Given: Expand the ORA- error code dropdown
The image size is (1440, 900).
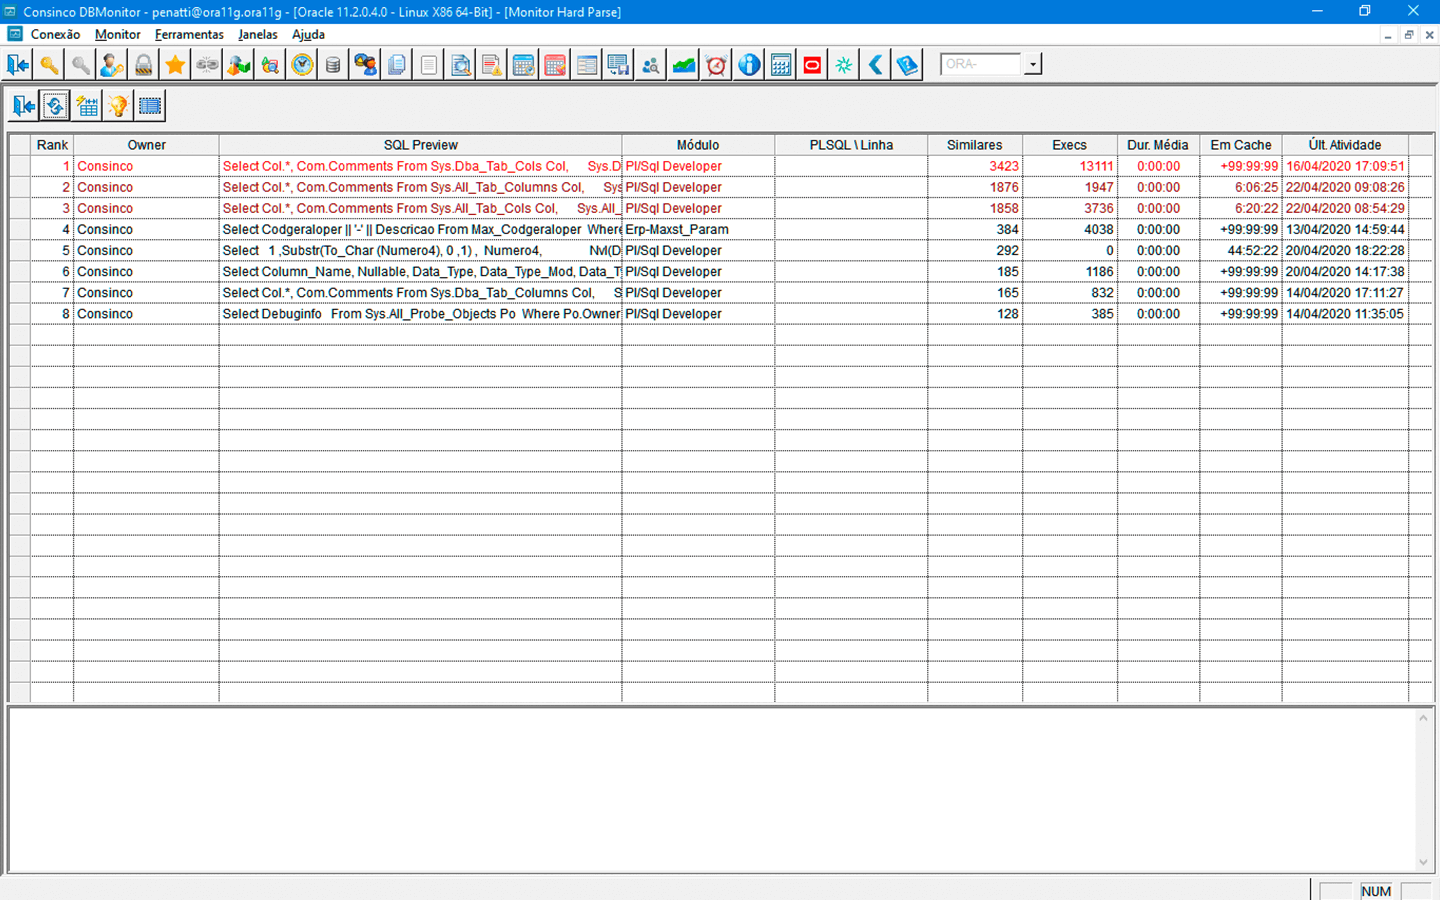Looking at the screenshot, I should click(1033, 64).
